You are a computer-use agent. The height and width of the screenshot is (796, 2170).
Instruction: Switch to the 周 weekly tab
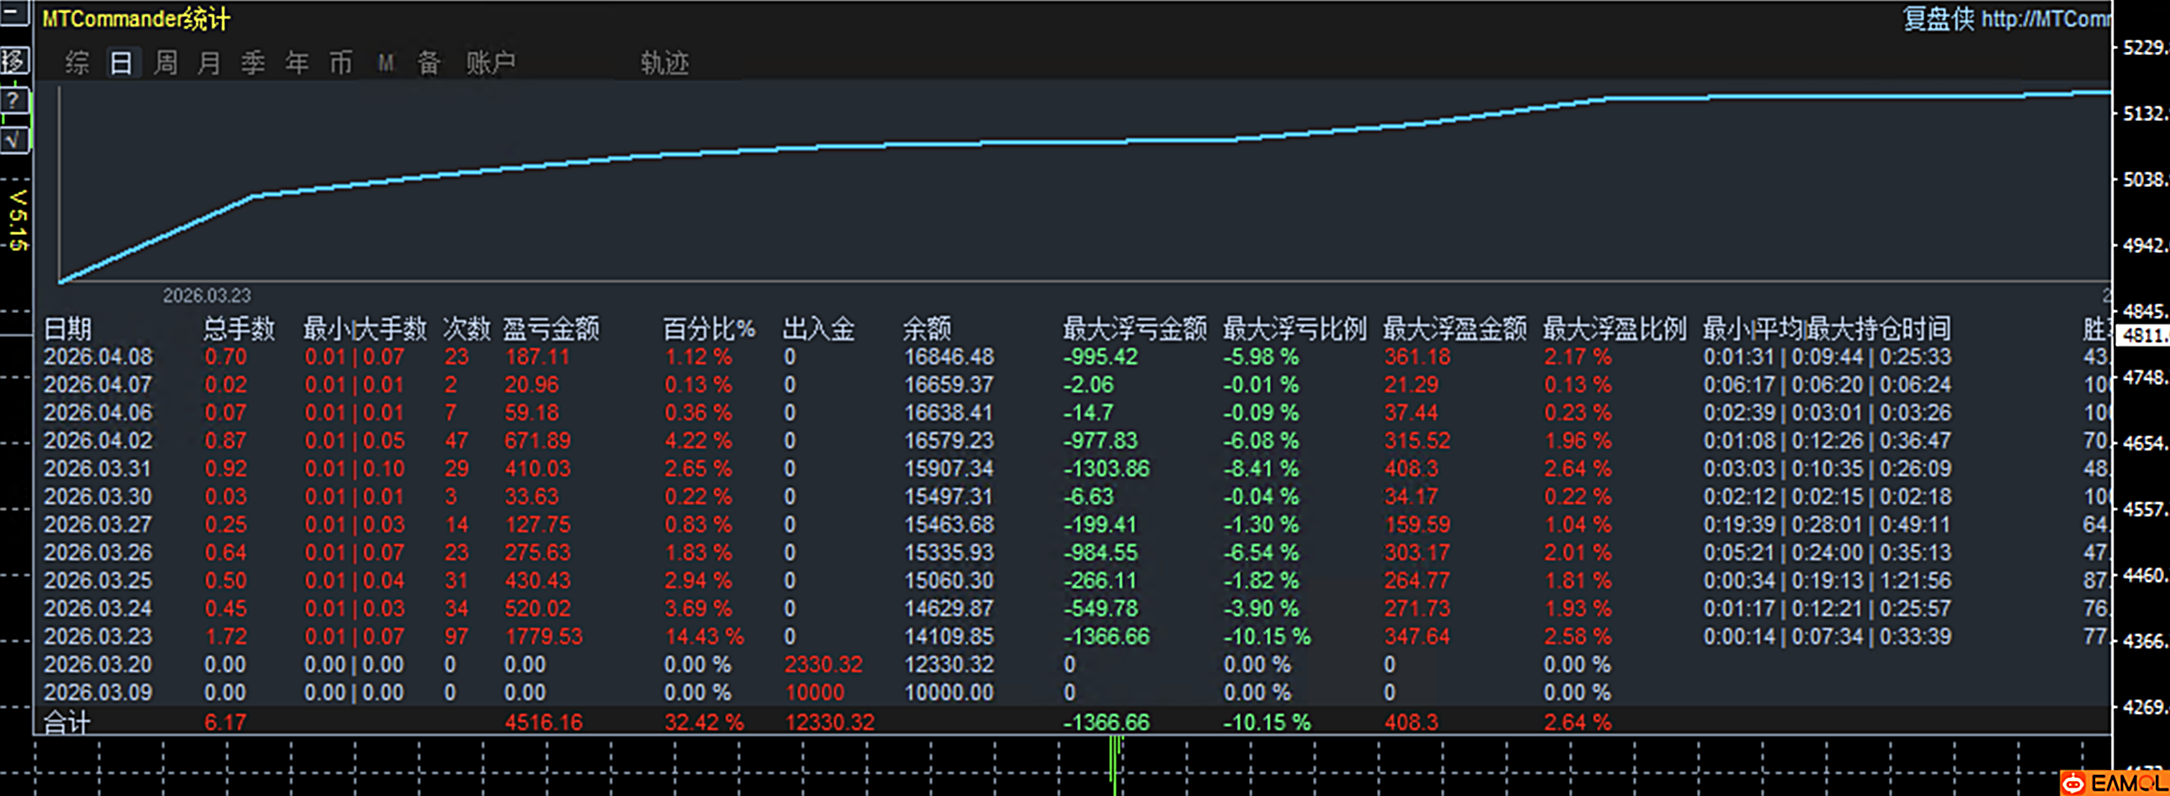coord(166,63)
